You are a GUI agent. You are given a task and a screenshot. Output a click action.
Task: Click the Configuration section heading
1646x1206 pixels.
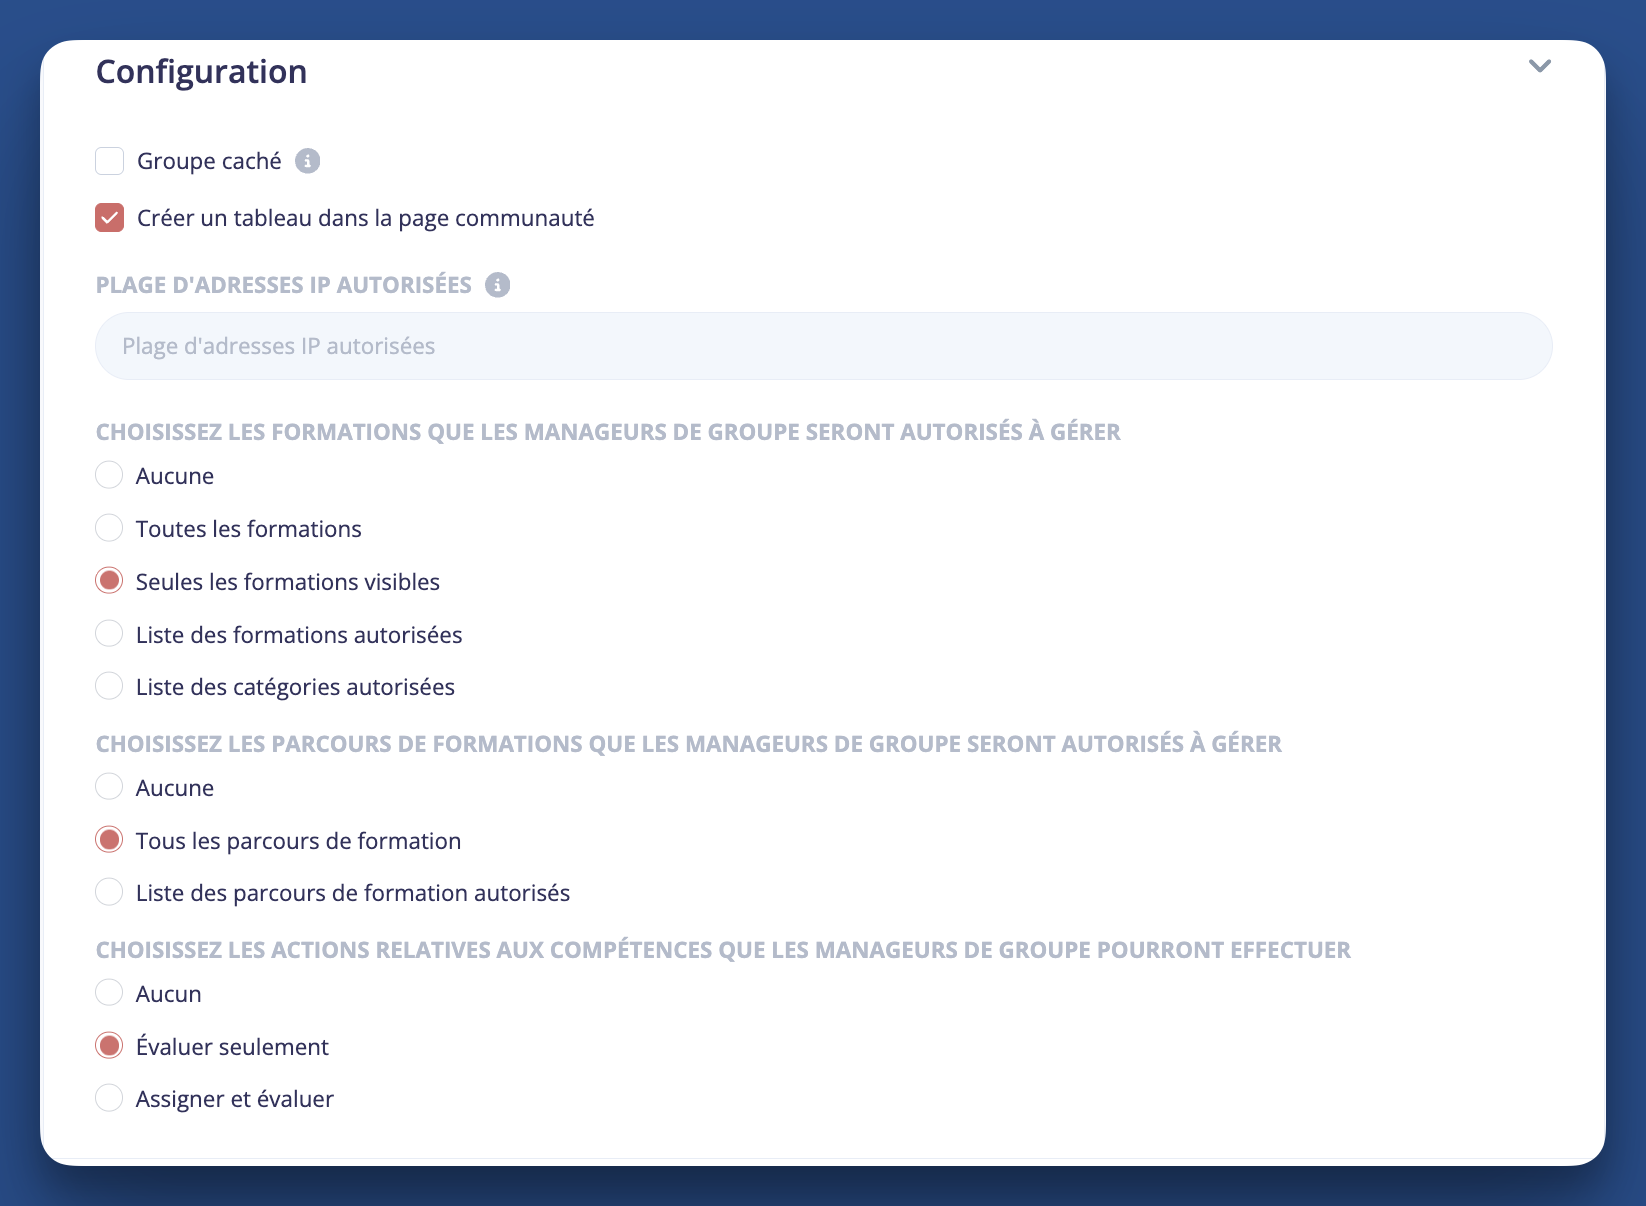point(201,72)
